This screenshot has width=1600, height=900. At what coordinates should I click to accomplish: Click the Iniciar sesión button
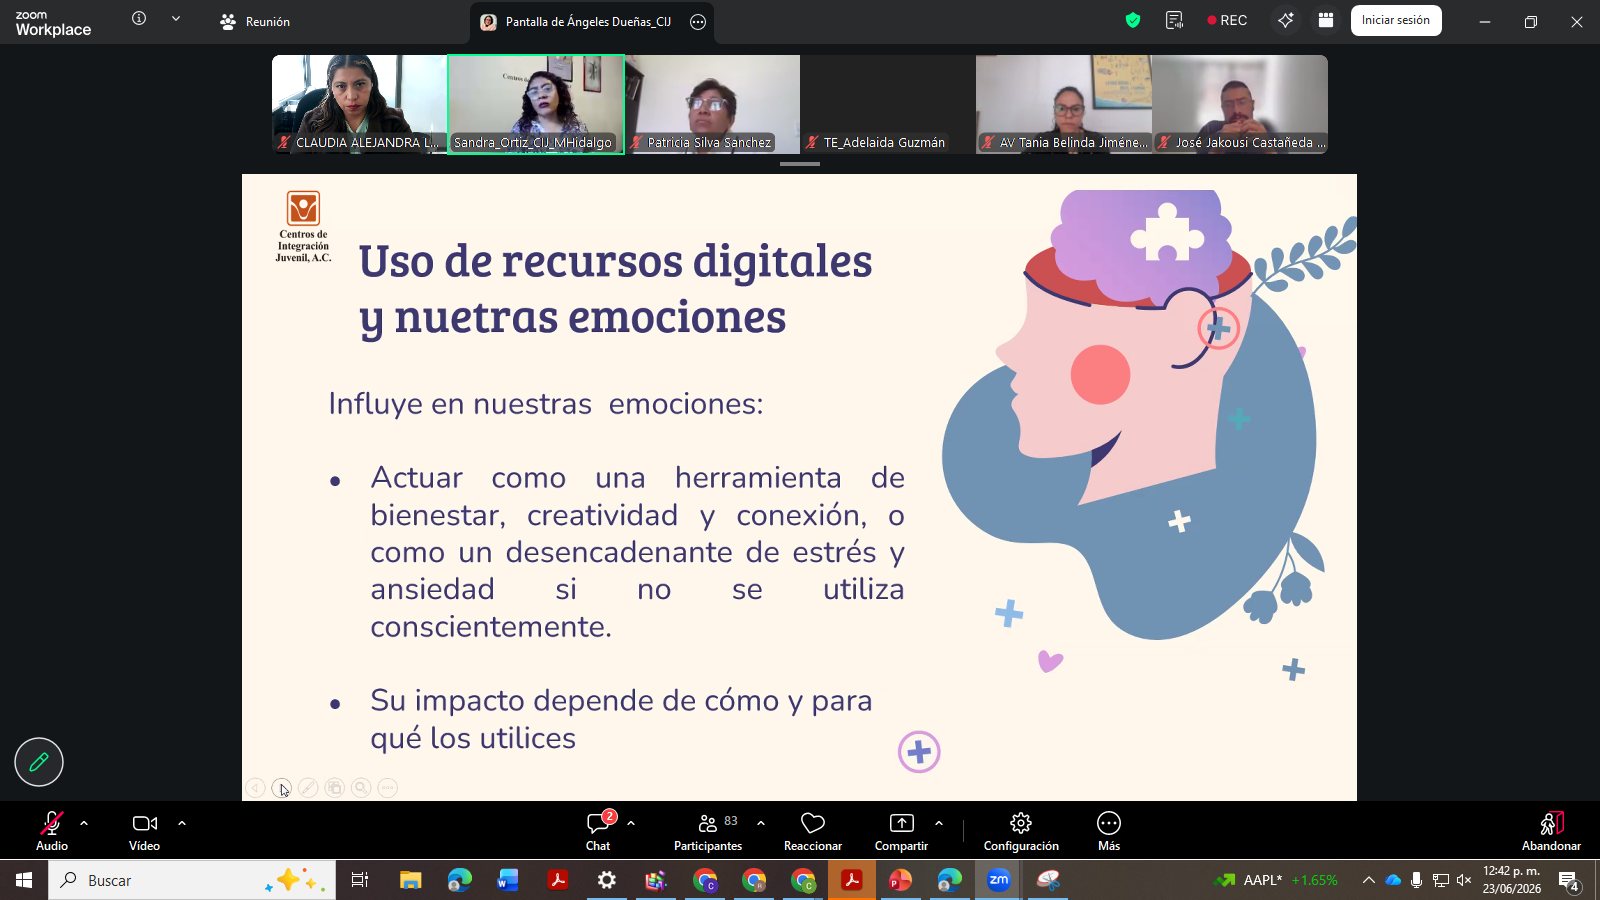coord(1396,20)
